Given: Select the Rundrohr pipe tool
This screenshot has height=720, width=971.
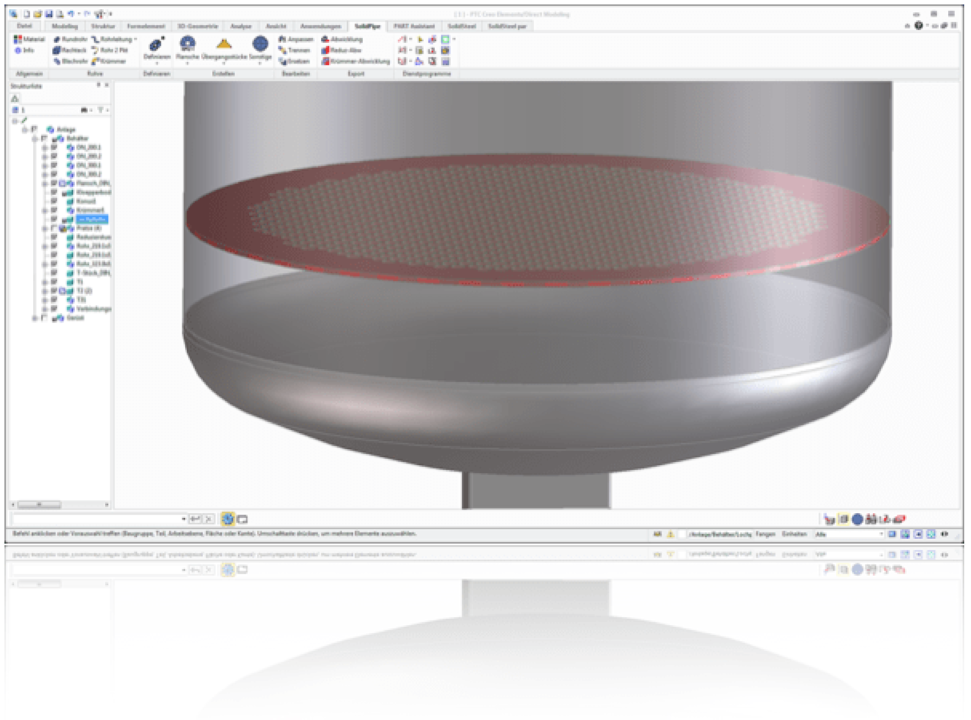Looking at the screenshot, I should pyautogui.click(x=70, y=39).
